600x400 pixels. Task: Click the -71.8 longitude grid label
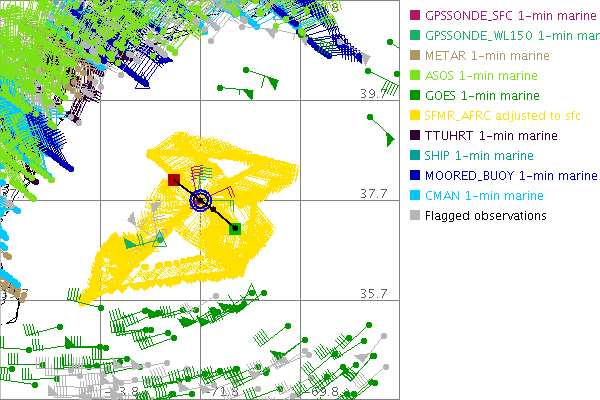coord(226,392)
